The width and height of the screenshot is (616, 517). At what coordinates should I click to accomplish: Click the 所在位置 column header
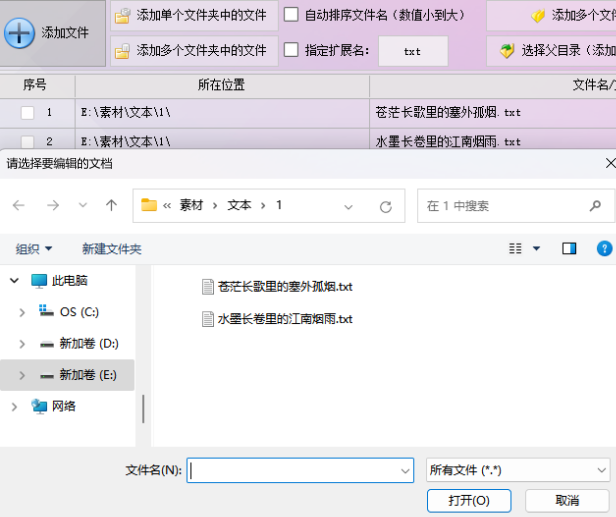pos(222,85)
